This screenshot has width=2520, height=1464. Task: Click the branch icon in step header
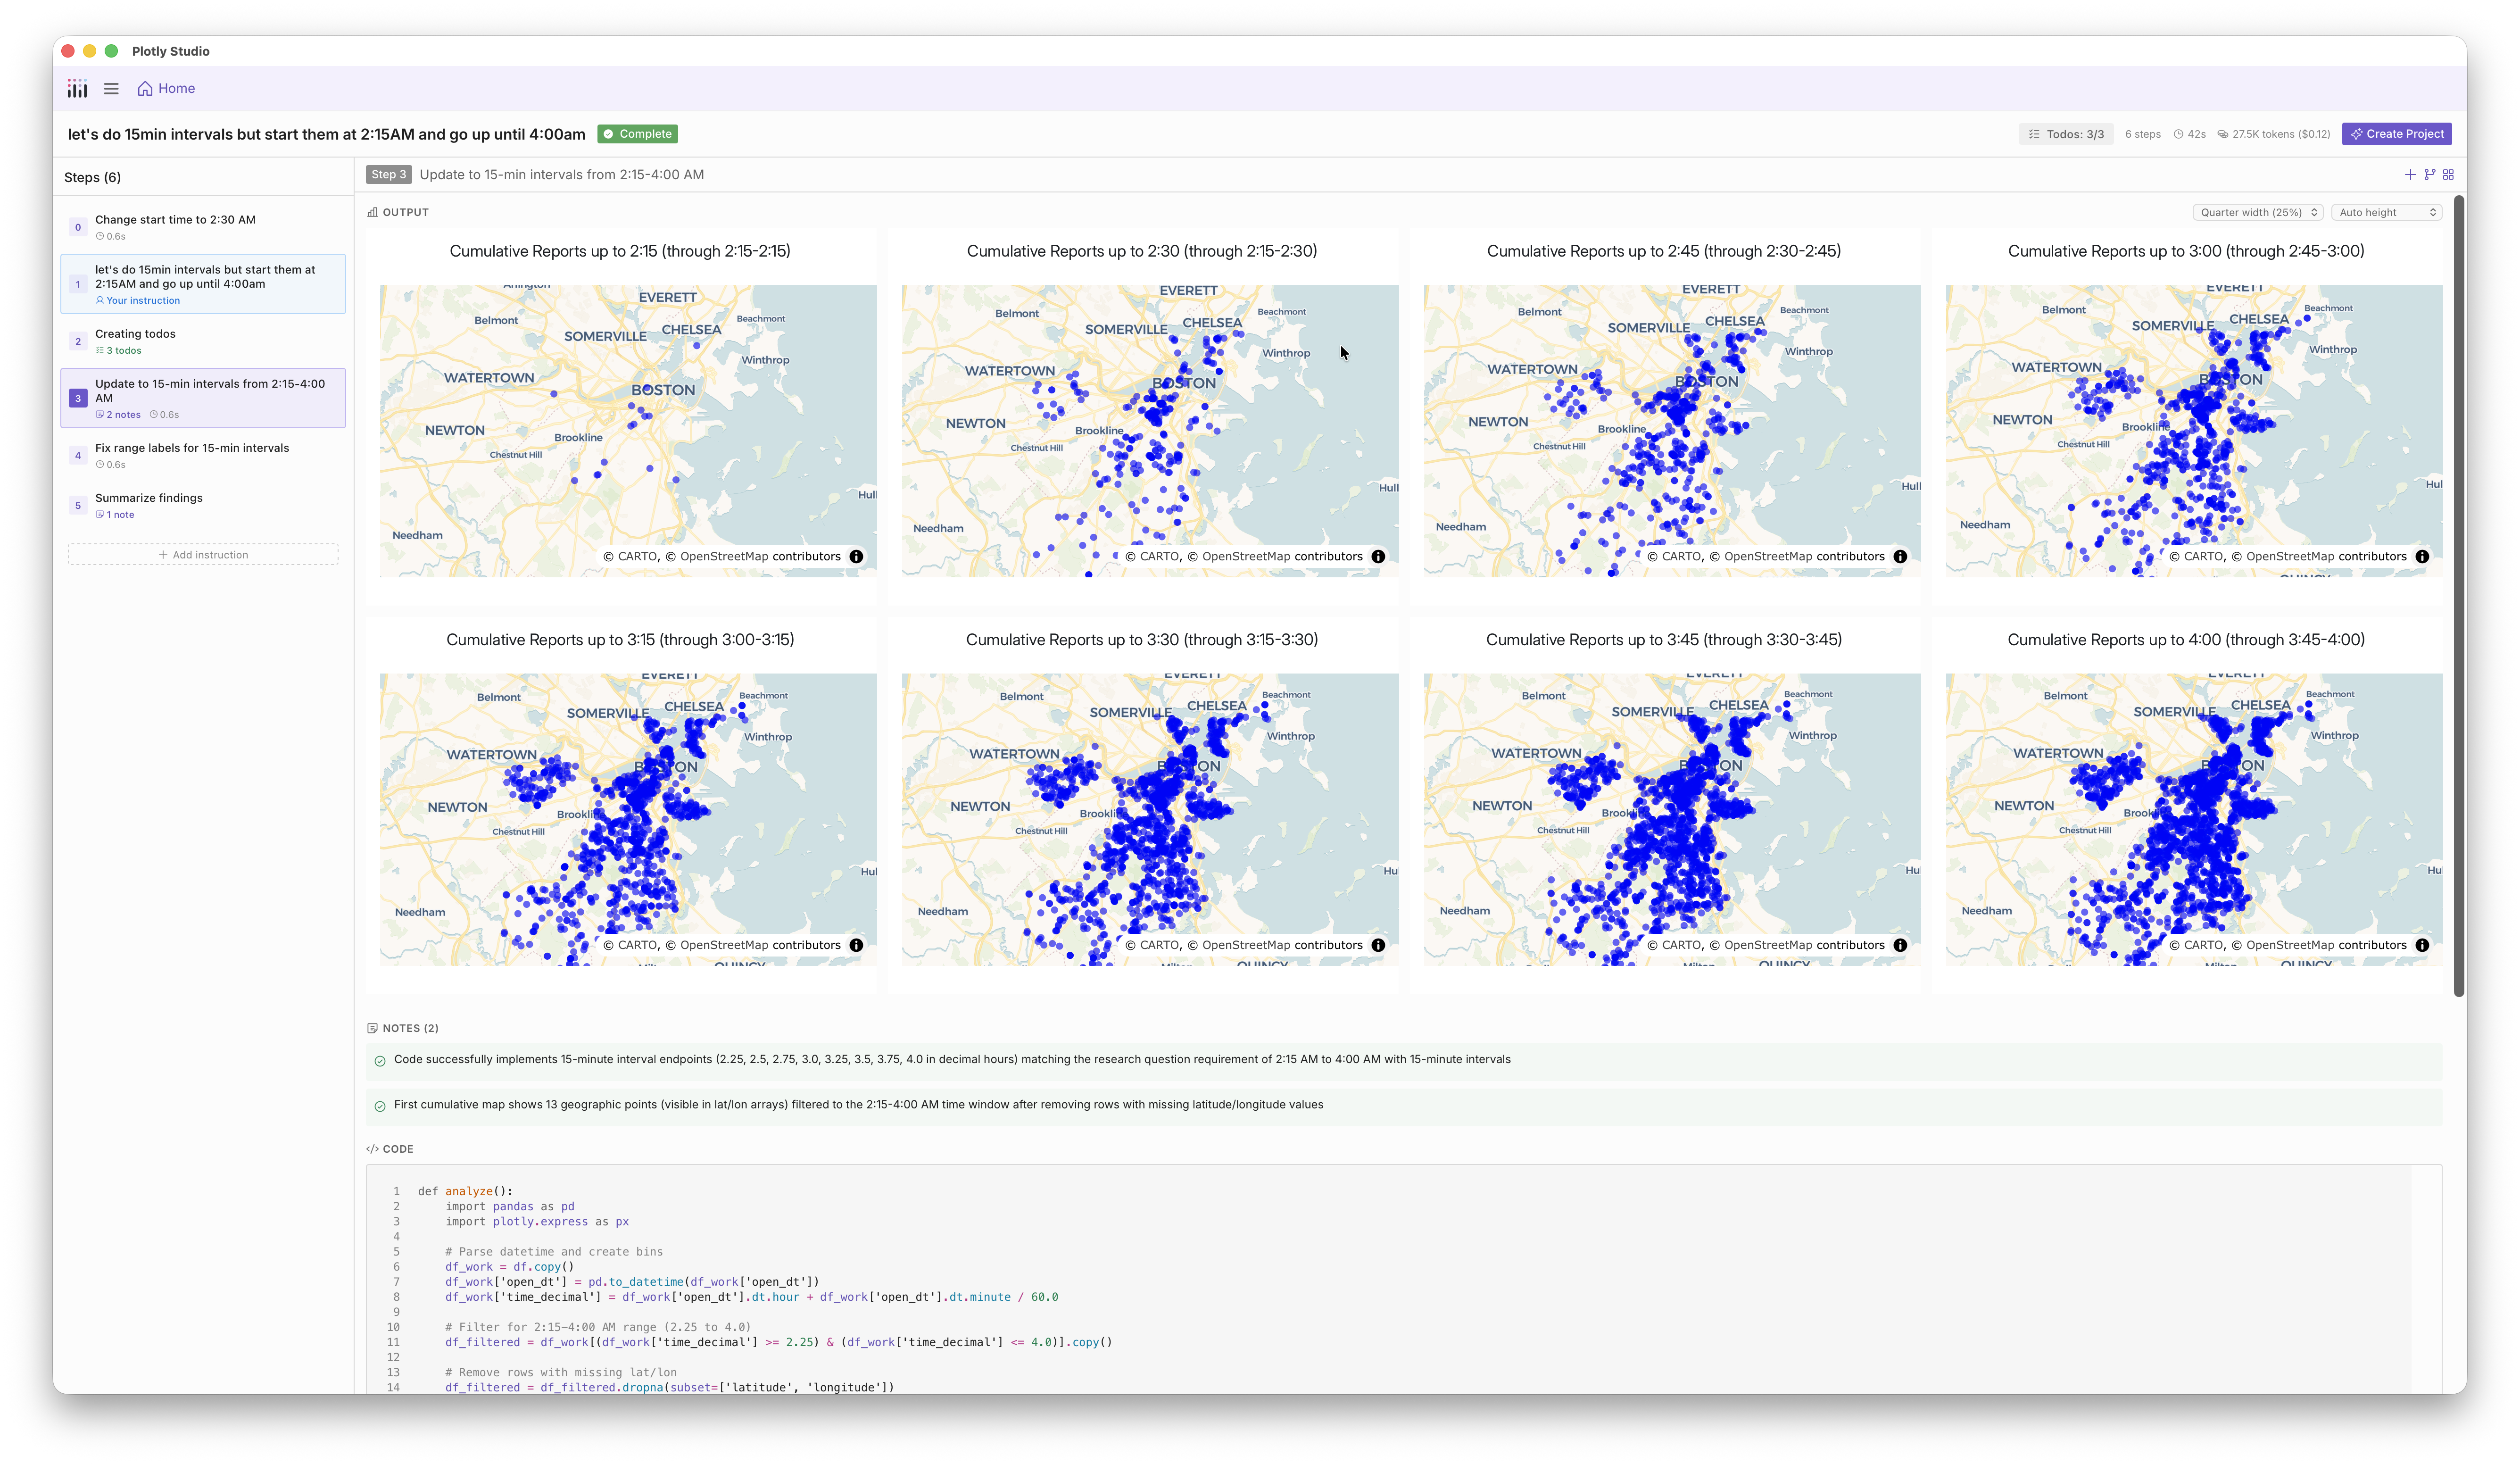tap(2429, 175)
